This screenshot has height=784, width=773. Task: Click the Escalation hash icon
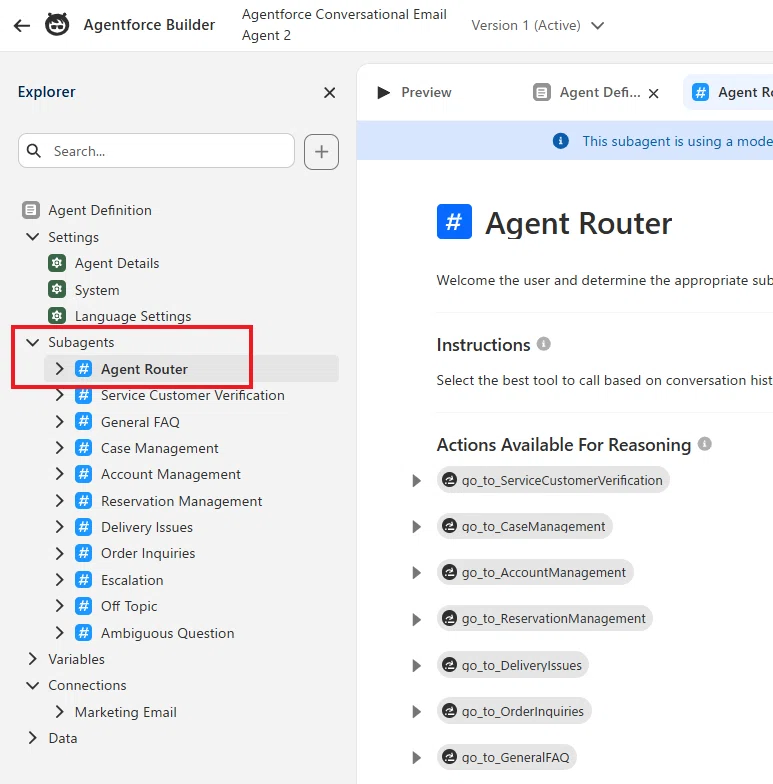tap(84, 580)
